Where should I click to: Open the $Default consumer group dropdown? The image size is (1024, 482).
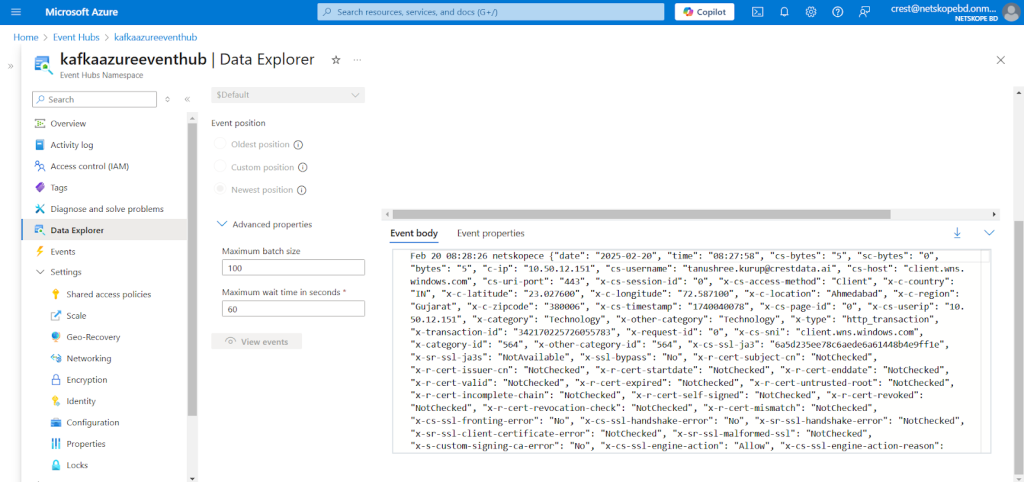[x=288, y=95]
